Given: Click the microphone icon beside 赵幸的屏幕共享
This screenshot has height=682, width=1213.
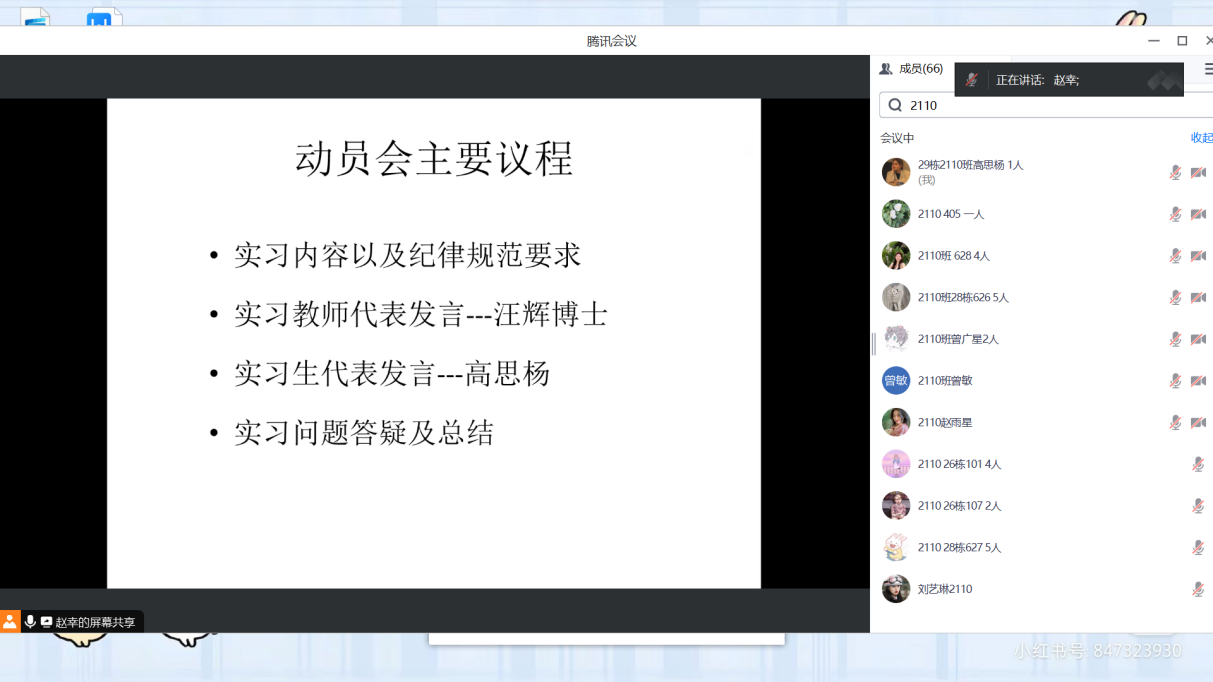Looking at the screenshot, I should (x=30, y=622).
